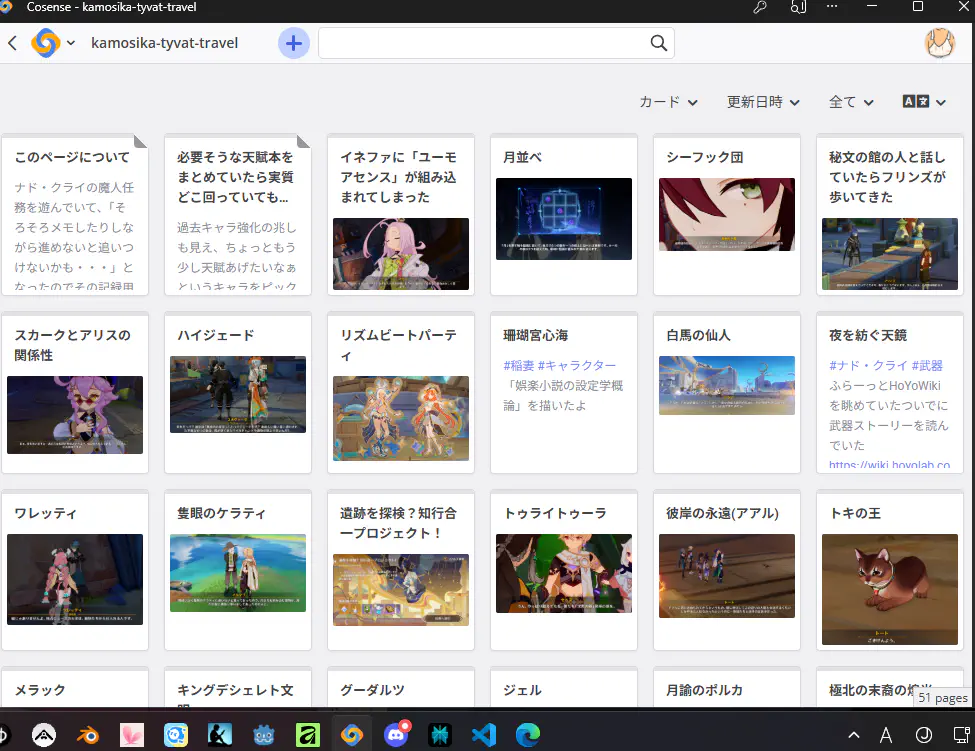Click the back arrow beside the project name
The height and width of the screenshot is (751, 975).
click(x=13, y=43)
